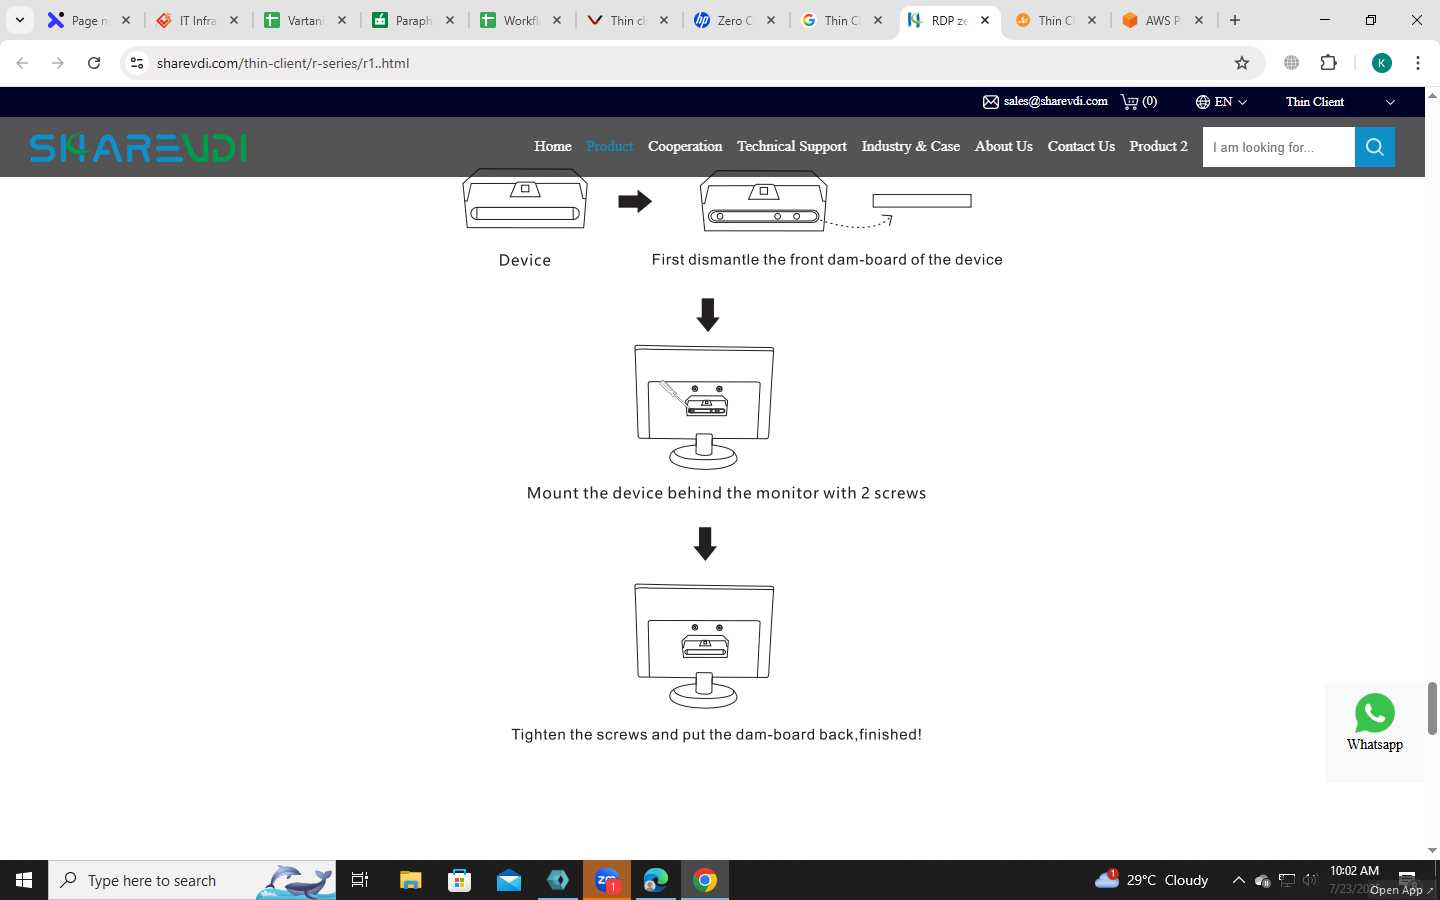Click the taskbar search box
The image size is (1440, 900).
coord(192,880)
